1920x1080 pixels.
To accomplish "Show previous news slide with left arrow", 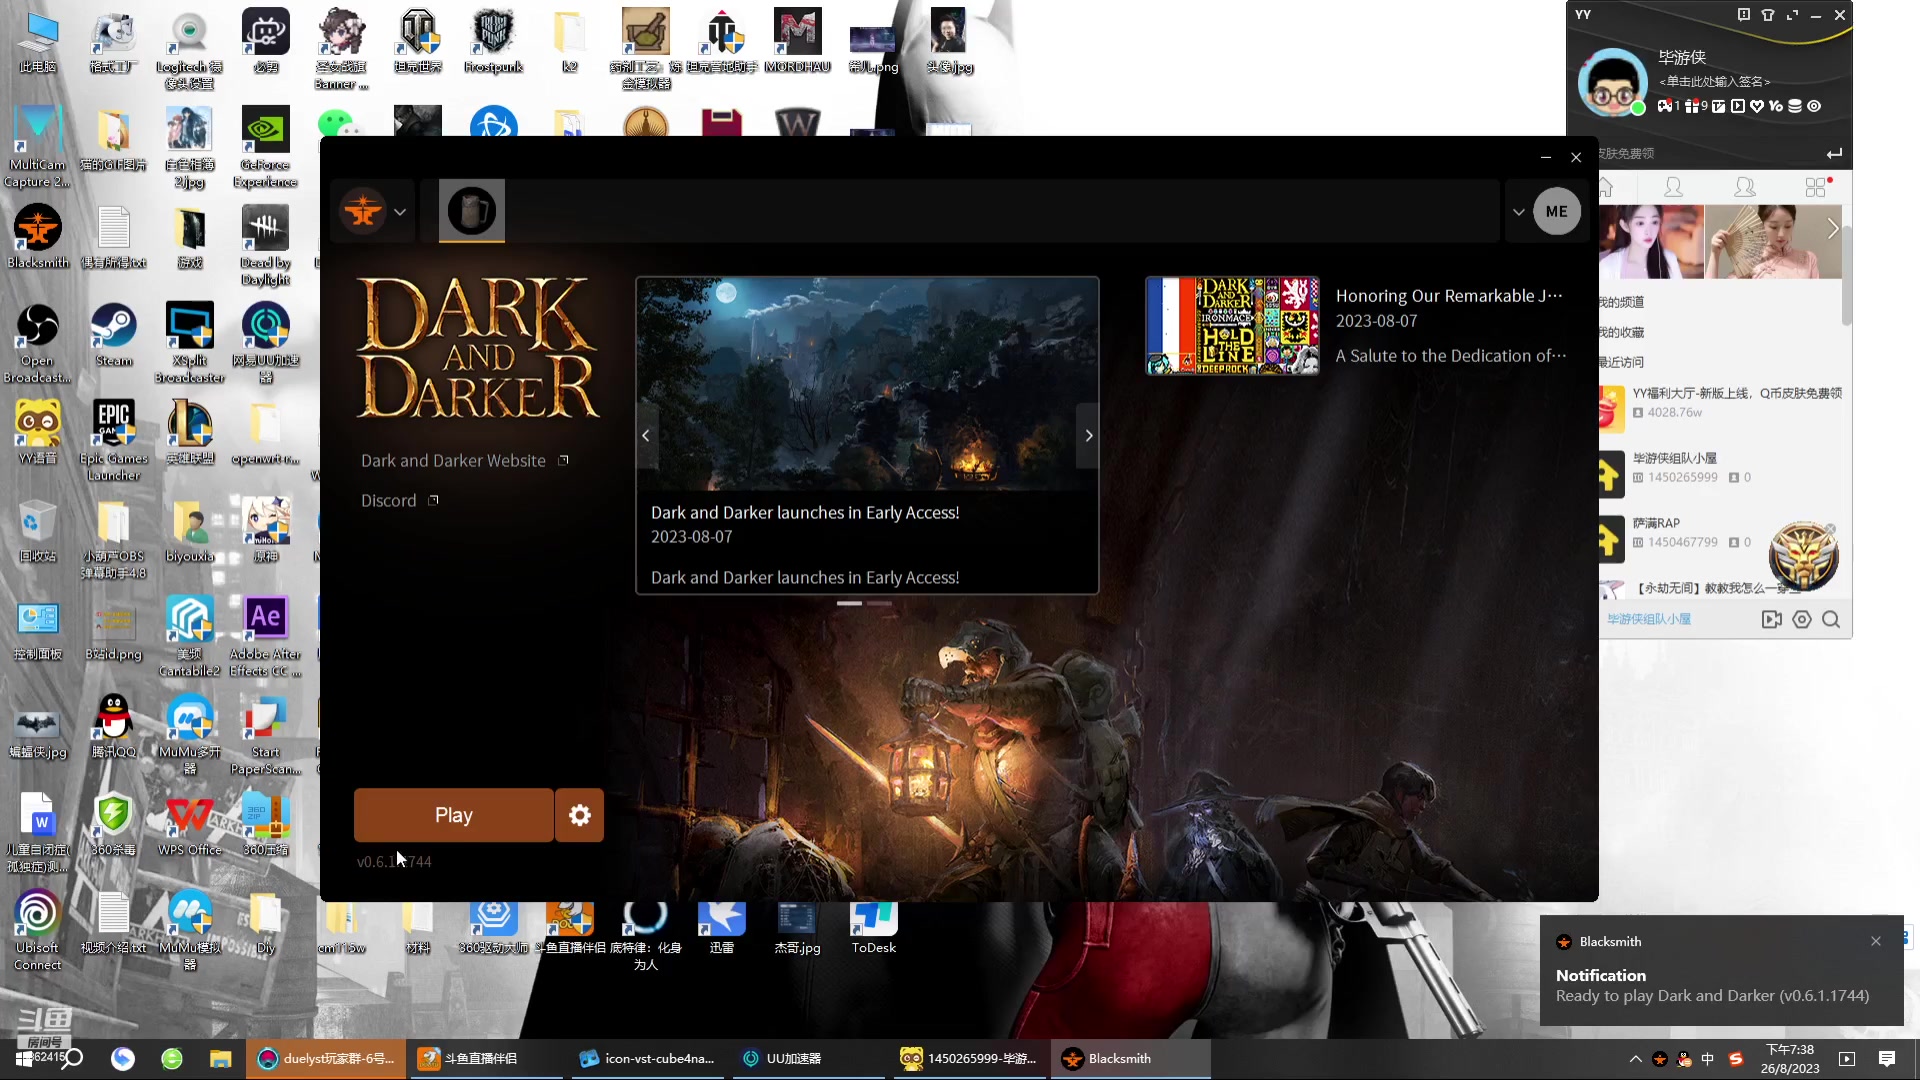I will pyautogui.click(x=646, y=436).
